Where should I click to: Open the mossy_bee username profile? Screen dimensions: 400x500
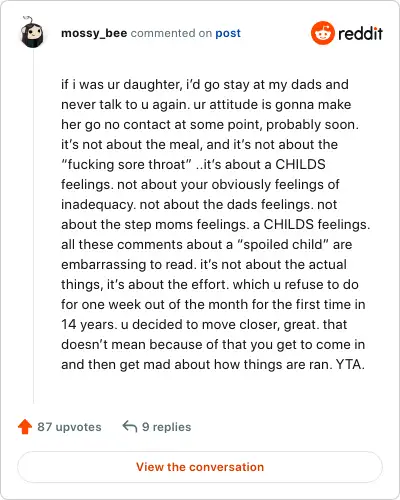[x=94, y=33]
